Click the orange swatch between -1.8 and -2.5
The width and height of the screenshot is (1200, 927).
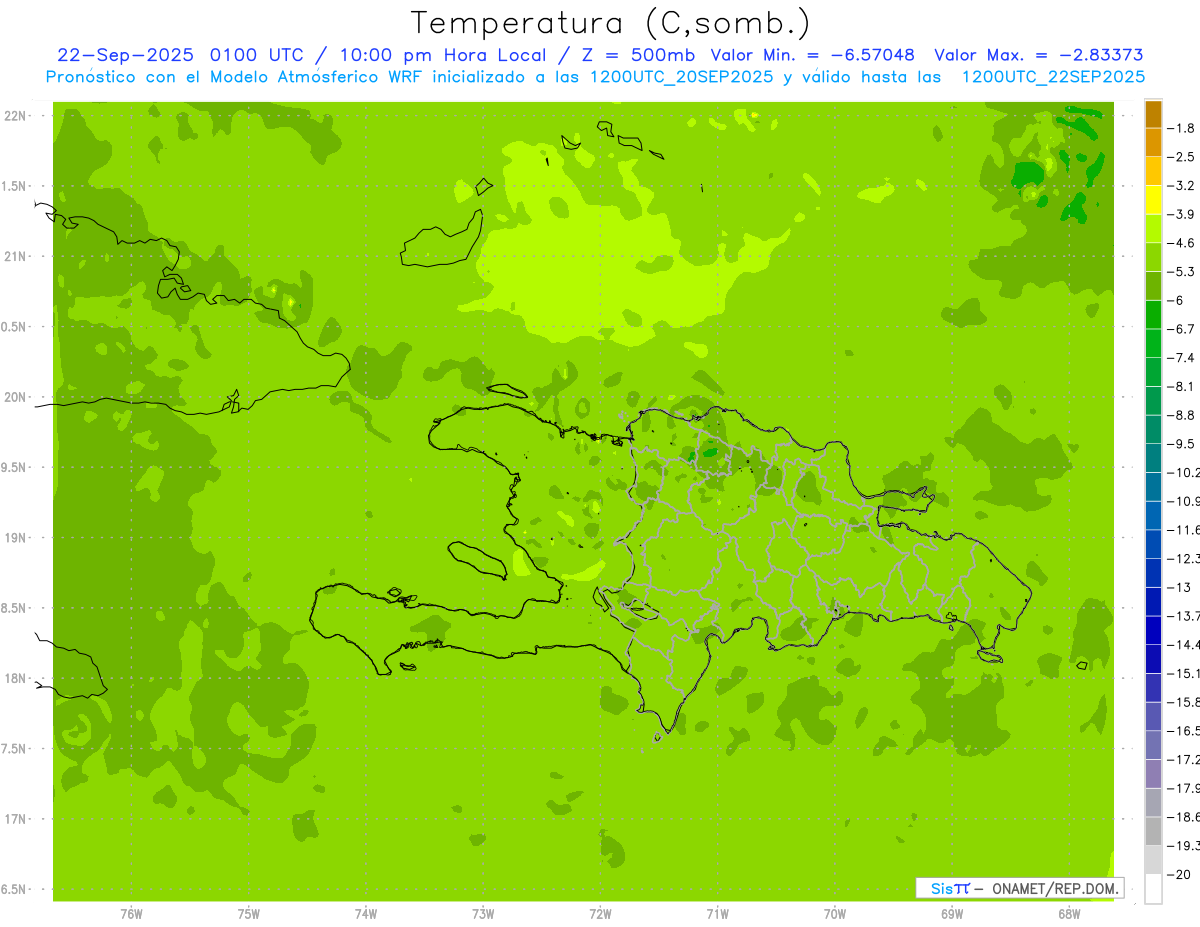1153,143
